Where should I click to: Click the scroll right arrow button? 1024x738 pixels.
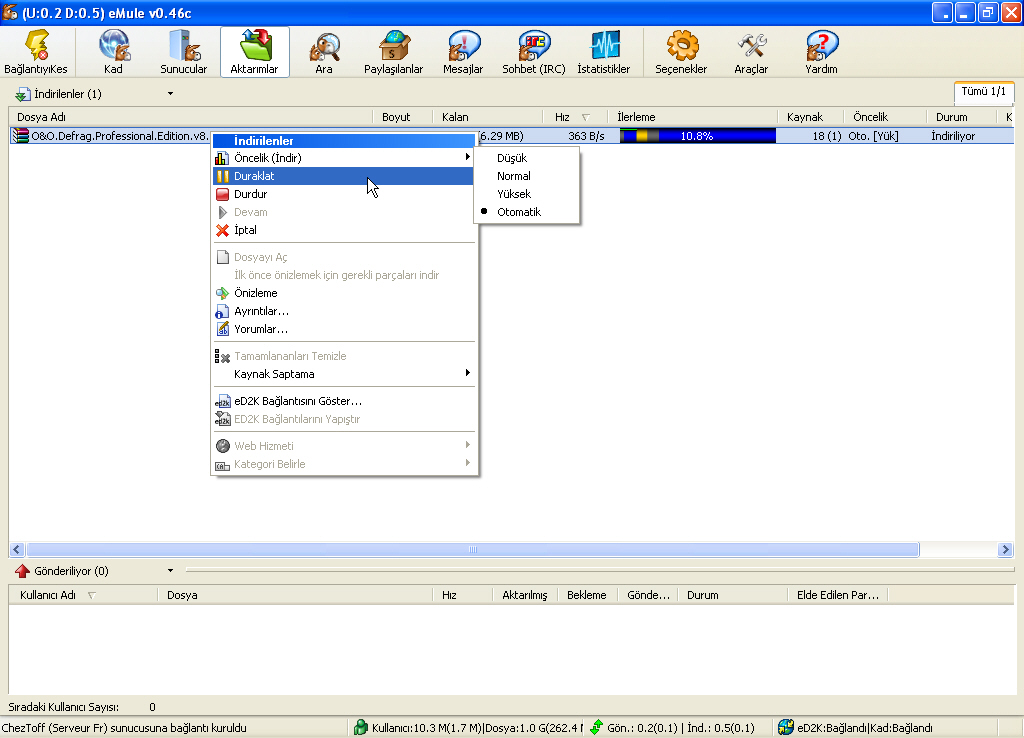tap(1006, 550)
